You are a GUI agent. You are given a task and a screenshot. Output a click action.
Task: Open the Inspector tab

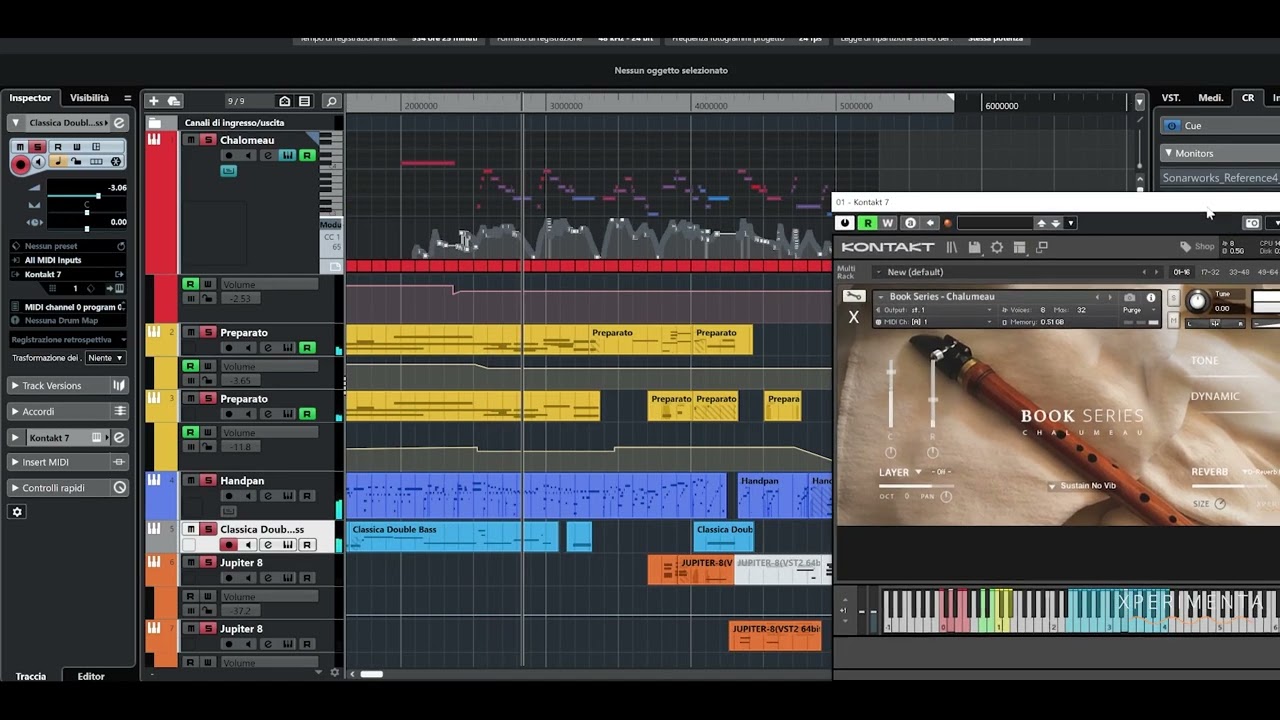(30, 98)
